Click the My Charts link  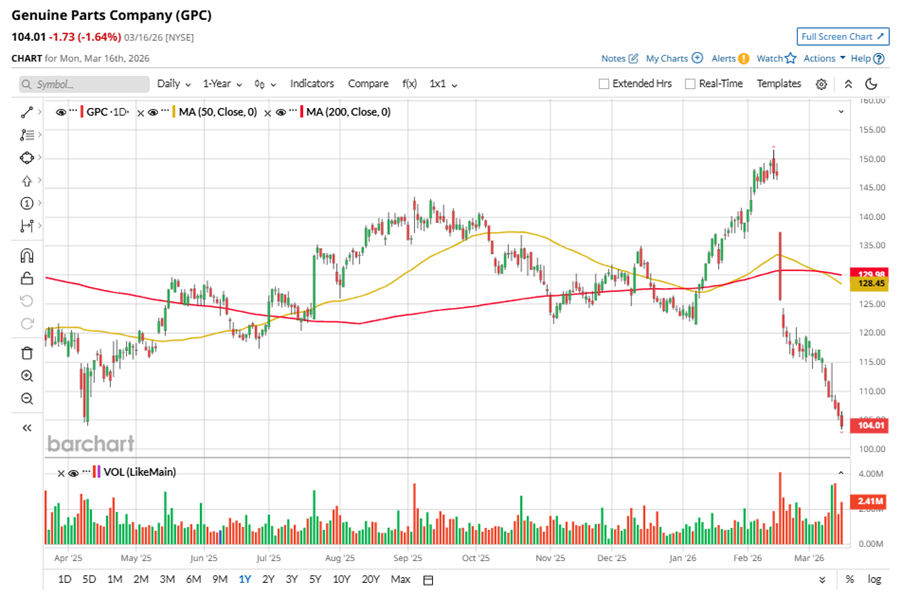coord(667,58)
